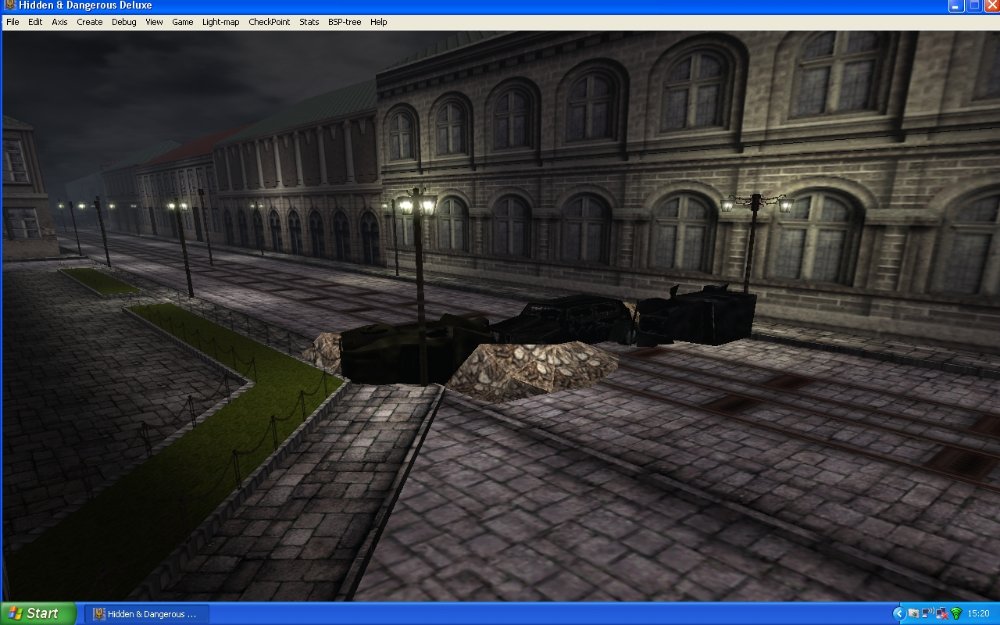This screenshot has width=1000, height=625.
Task: Select Hidden & Dangerous taskbar button
Action: 146,614
